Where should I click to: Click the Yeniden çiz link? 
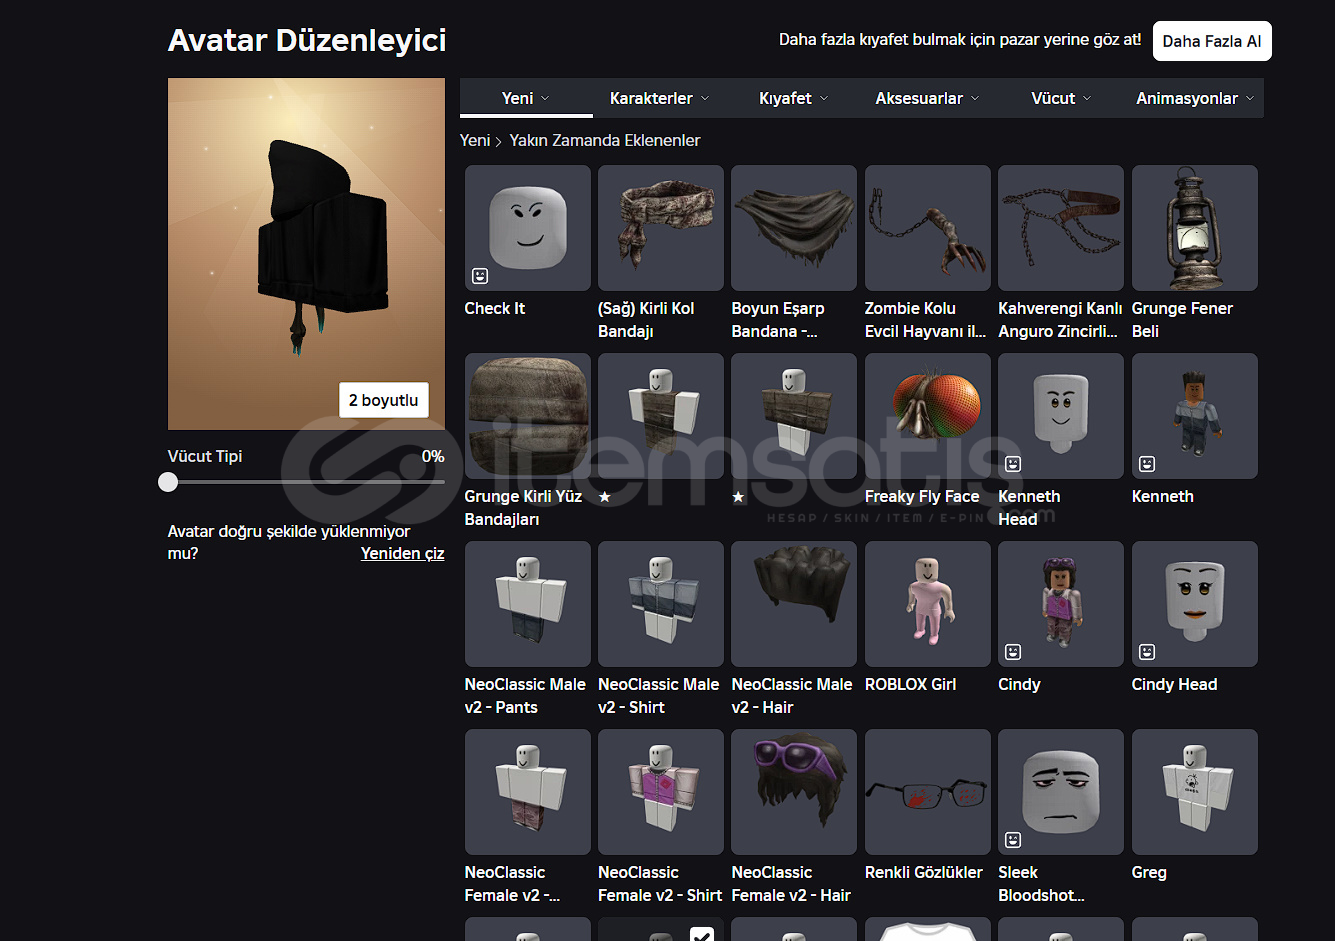click(x=402, y=553)
